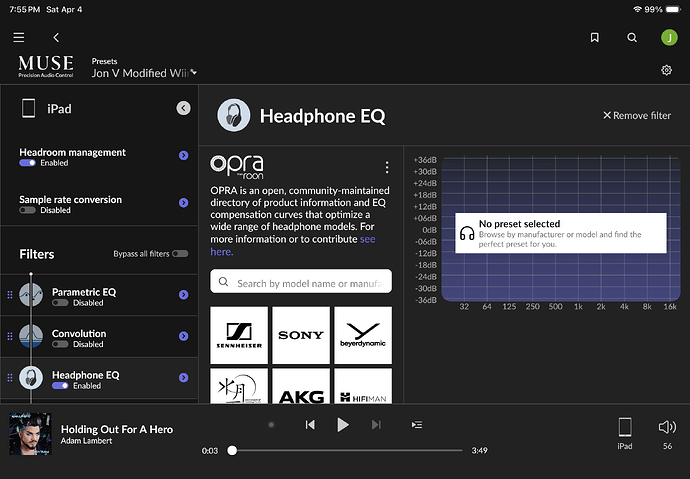Select the Parametric EQ filter icon
Screen dimensions: 690x479
point(31,295)
